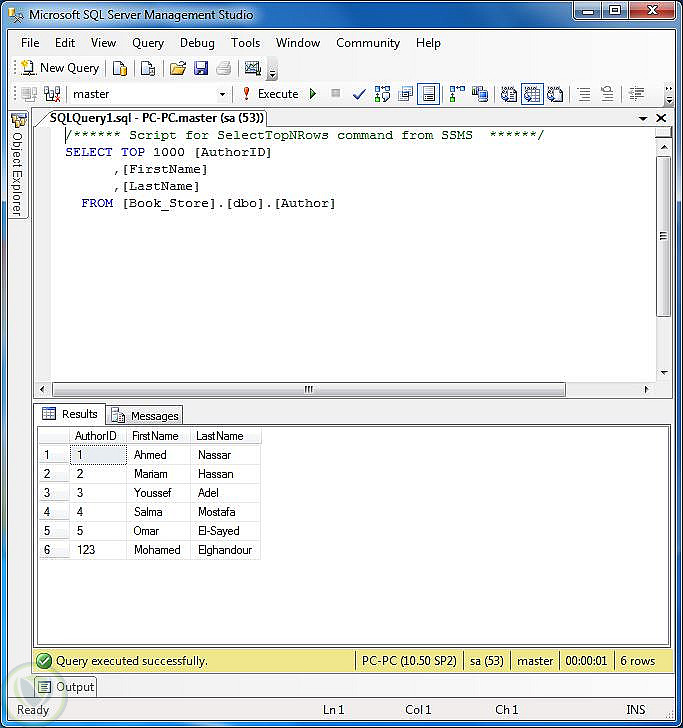Uncomment the selected lines
This screenshot has height=728, width=683.
tap(607, 94)
